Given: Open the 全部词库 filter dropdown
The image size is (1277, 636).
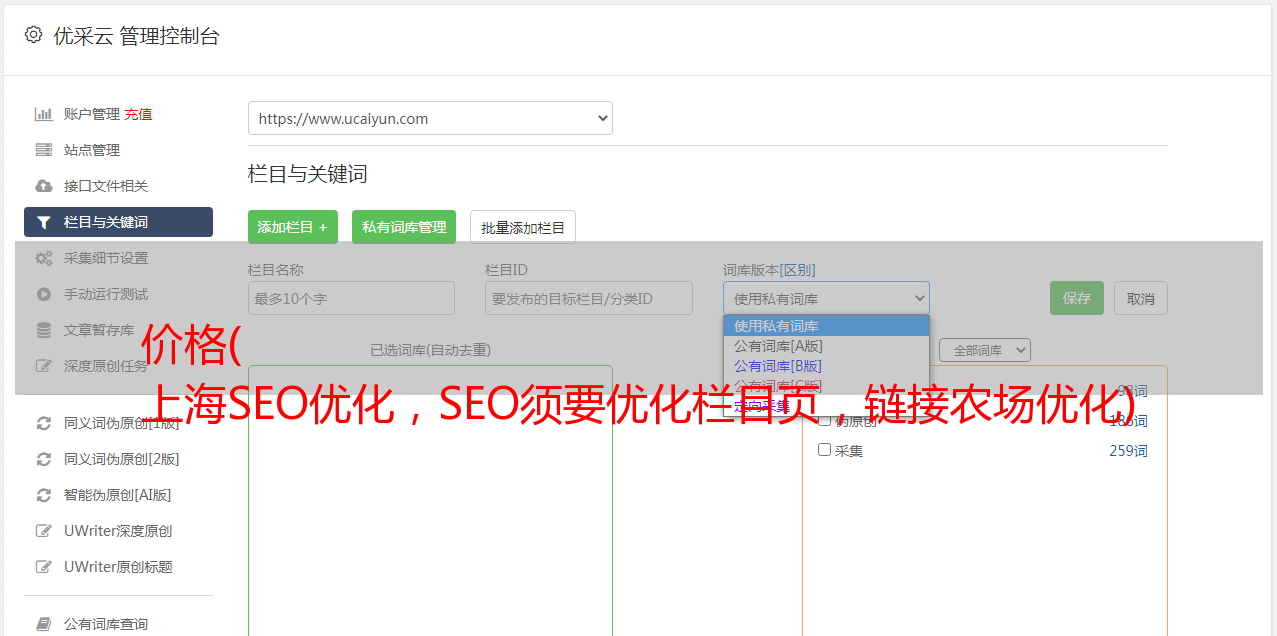Looking at the screenshot, I should [985, 350].
